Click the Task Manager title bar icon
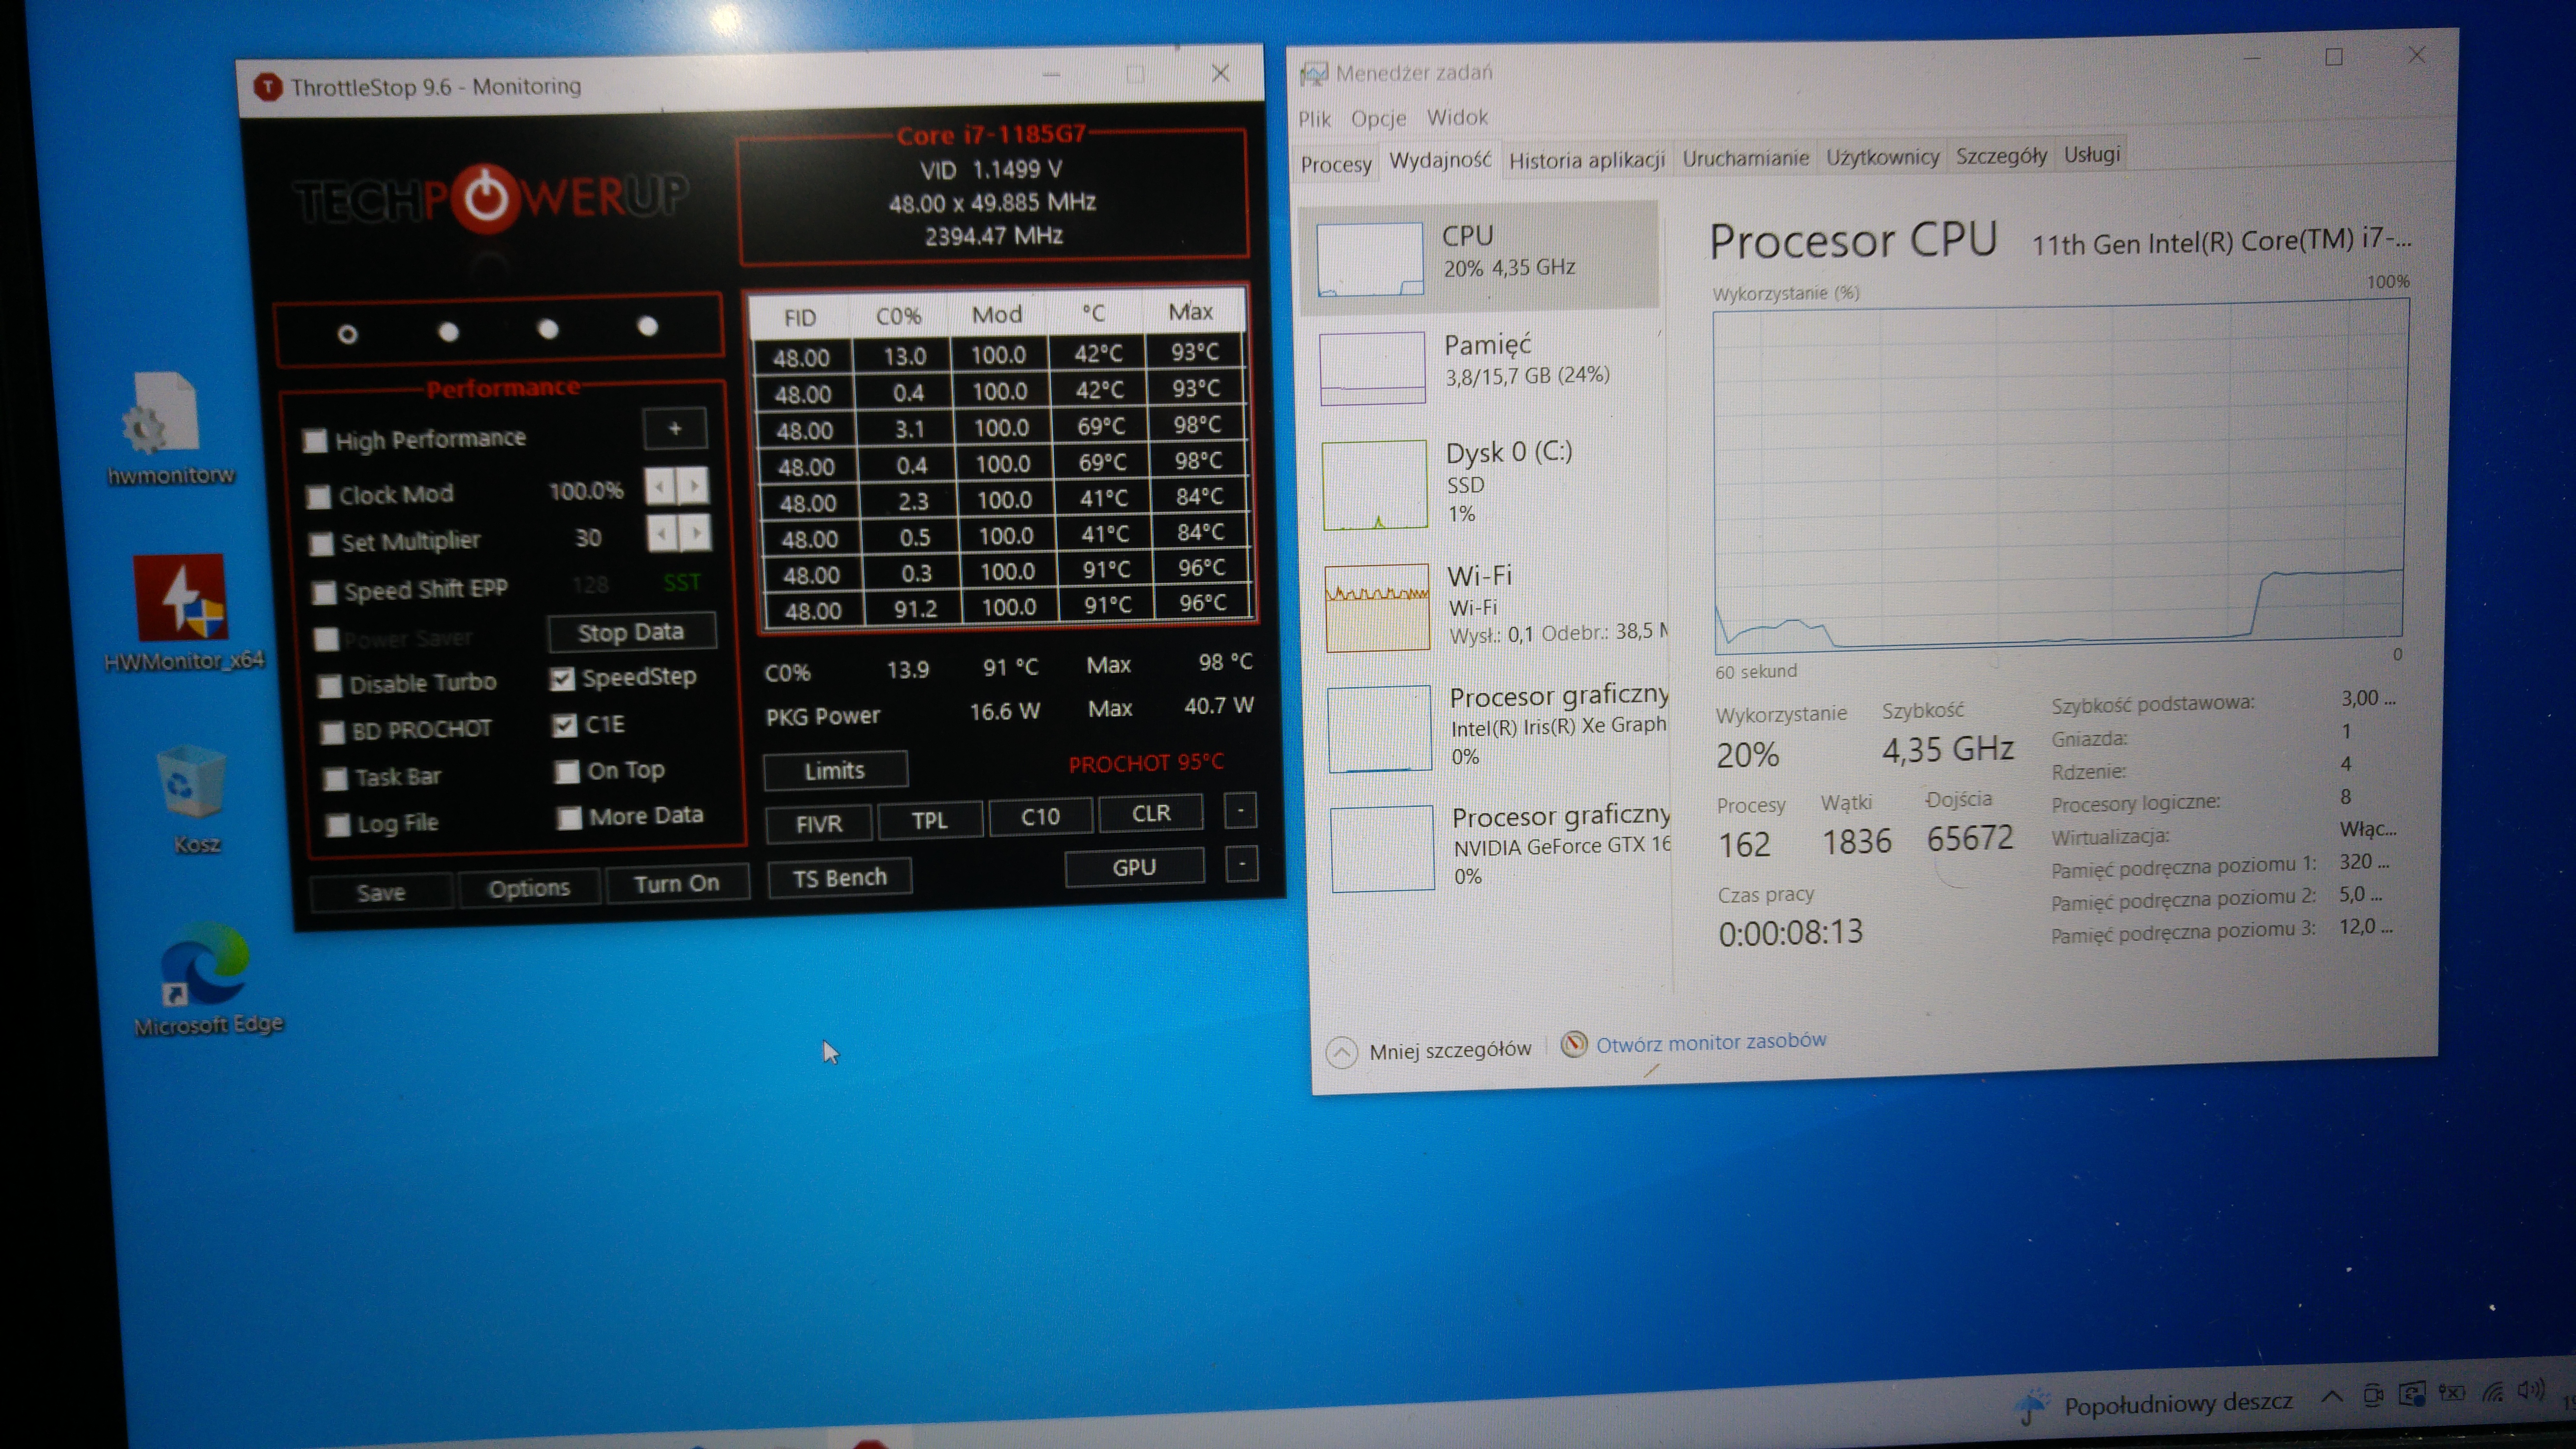 [x=1313, y=73]
